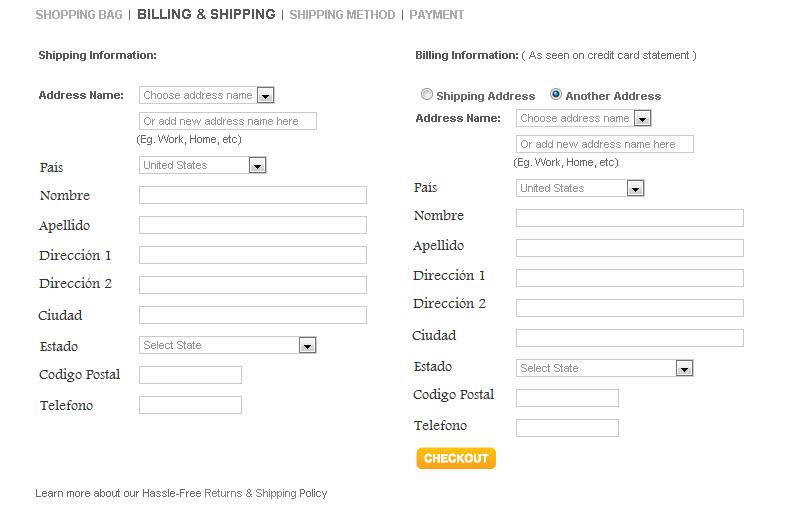Click the billing Dirección 1 field
The image size is (807, 510).
[629, 278]
